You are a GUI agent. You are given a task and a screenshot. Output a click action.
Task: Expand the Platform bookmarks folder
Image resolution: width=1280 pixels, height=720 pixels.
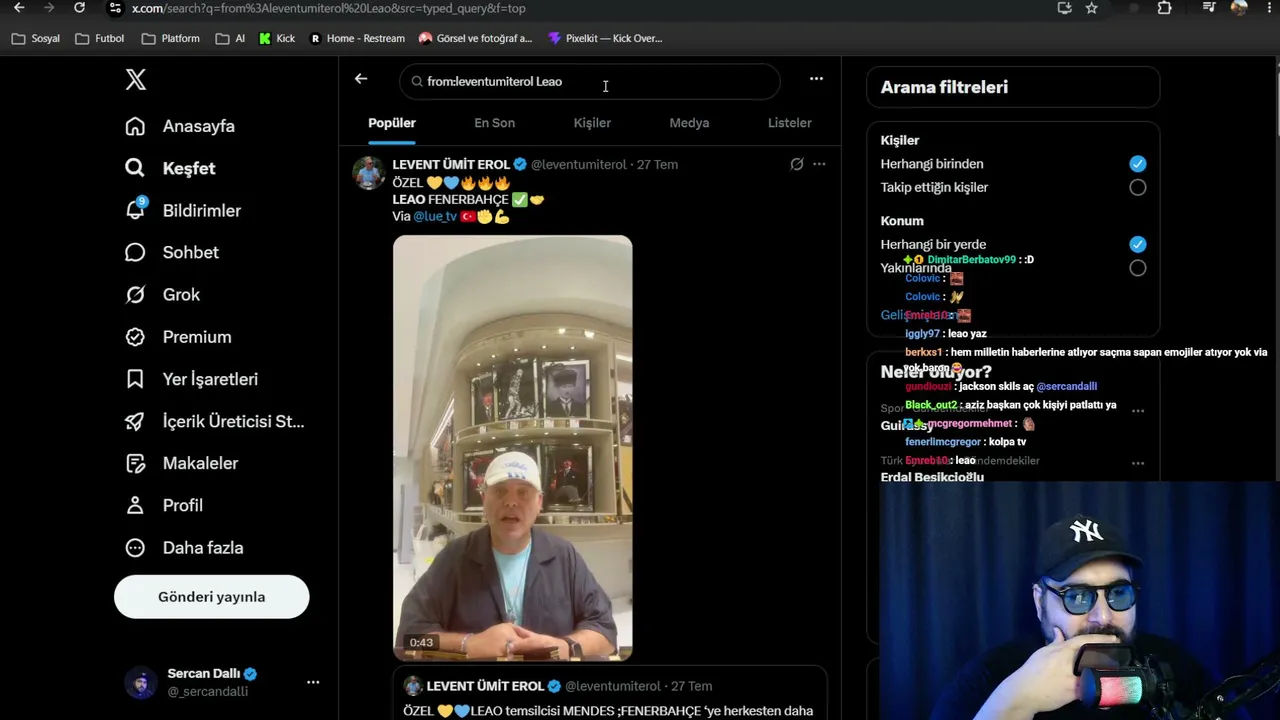coord(171,39)
